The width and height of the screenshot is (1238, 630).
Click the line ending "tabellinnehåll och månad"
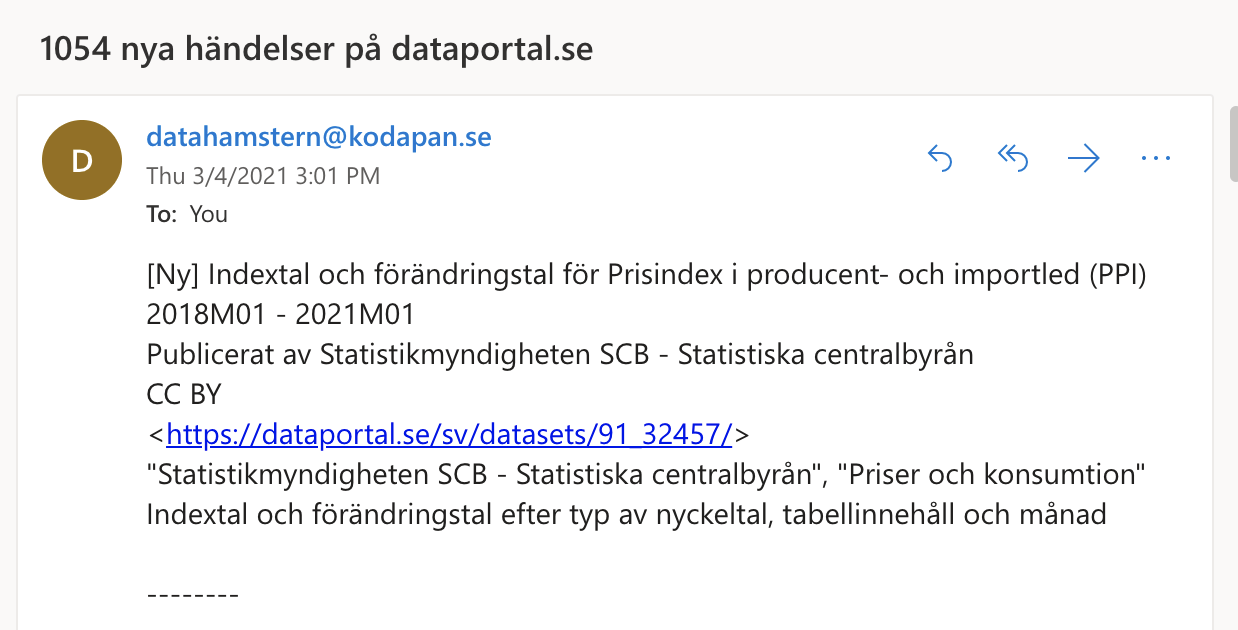click(x=626, y=515)
